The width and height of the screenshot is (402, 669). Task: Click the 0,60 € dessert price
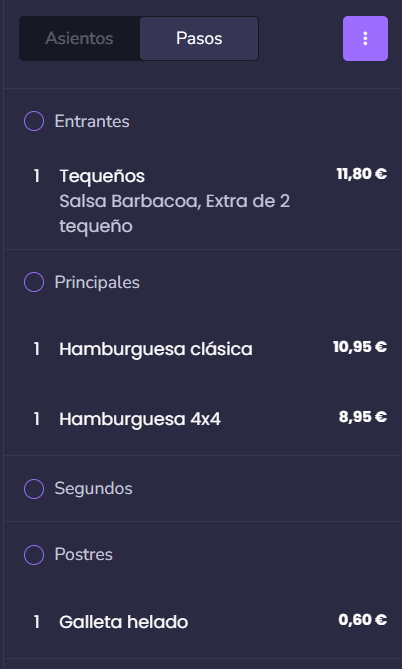[363, 620]
